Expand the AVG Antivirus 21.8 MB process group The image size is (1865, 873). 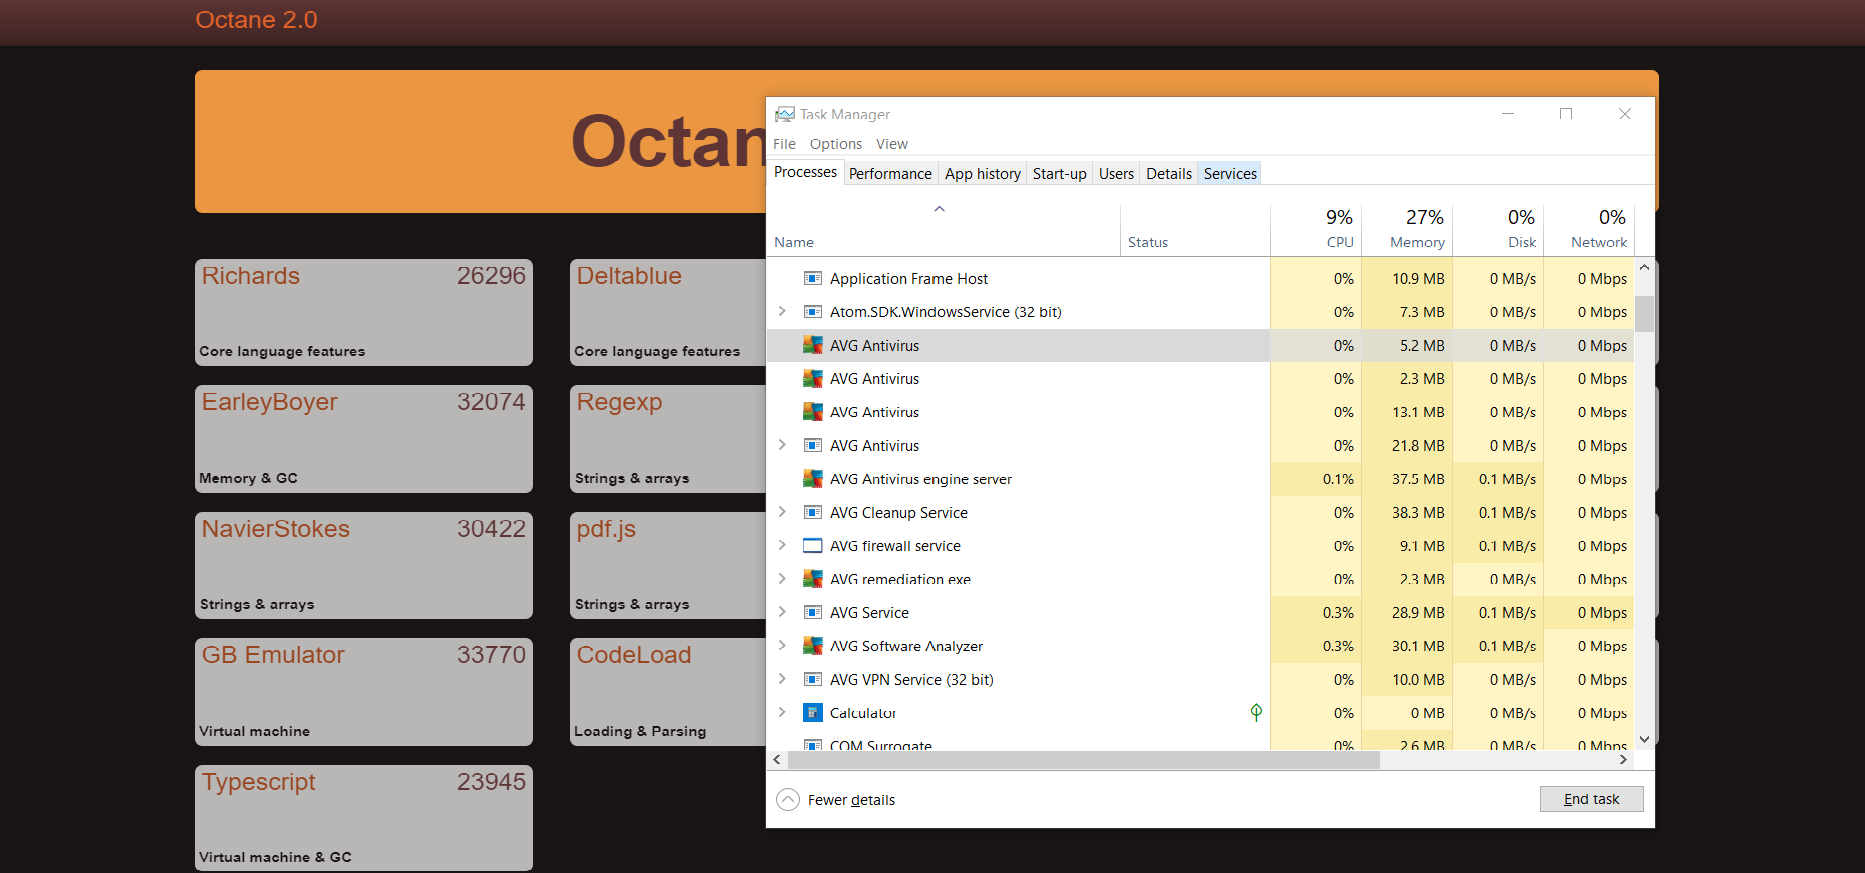(x=782, y=445)
